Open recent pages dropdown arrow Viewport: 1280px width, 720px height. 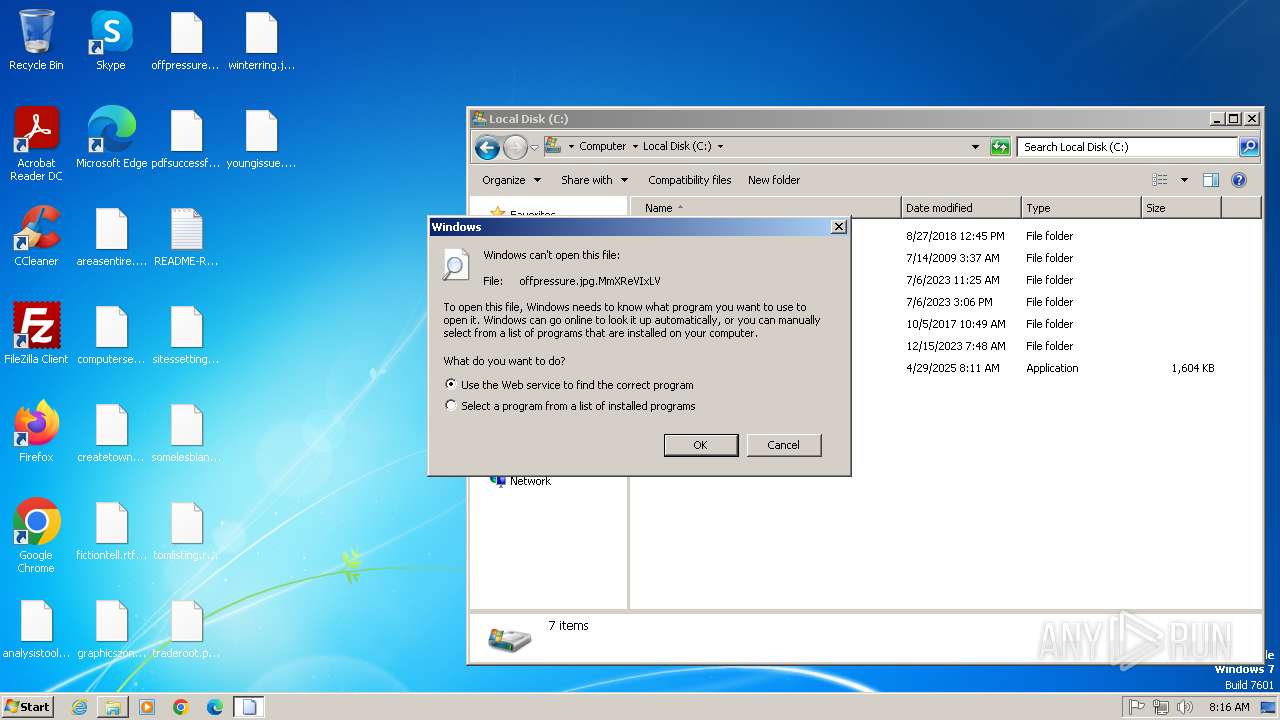535,148
